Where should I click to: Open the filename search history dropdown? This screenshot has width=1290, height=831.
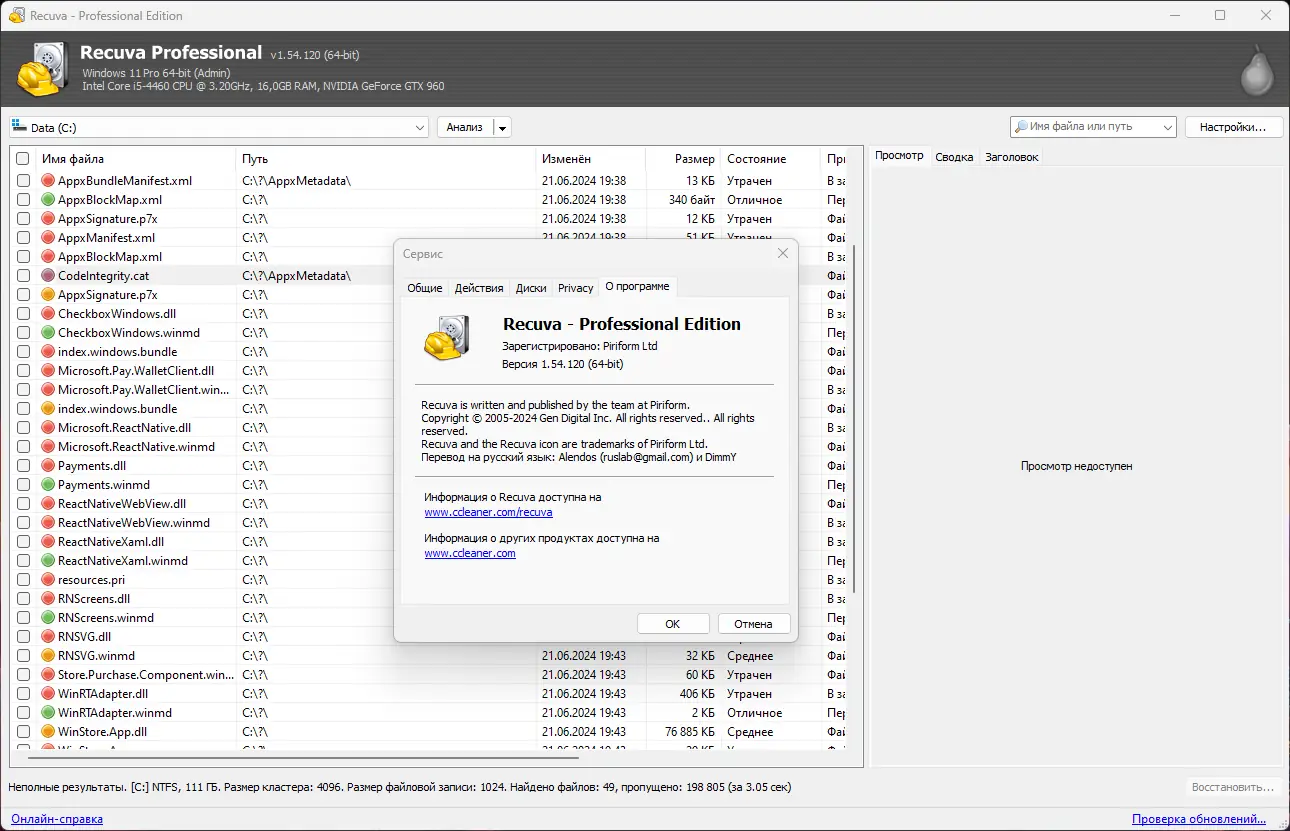[x=1166, y=126]
